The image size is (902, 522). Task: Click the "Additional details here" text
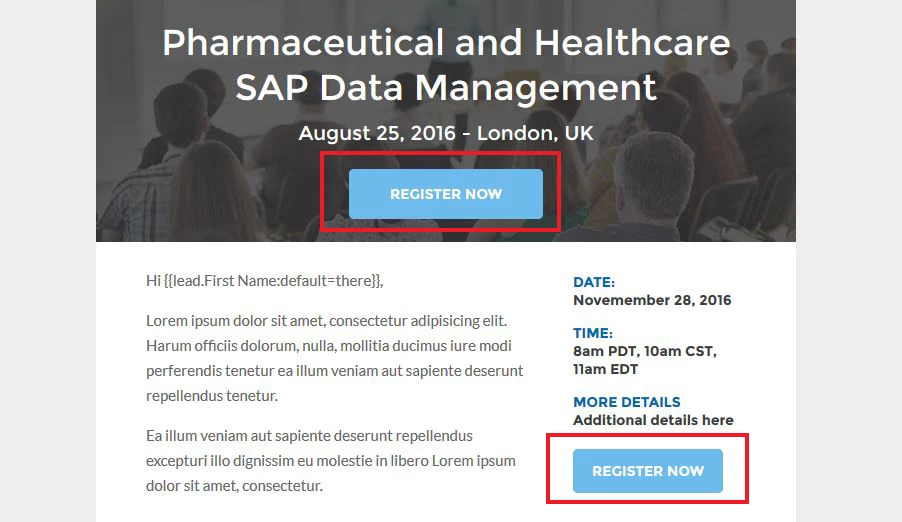click(653, 420)
